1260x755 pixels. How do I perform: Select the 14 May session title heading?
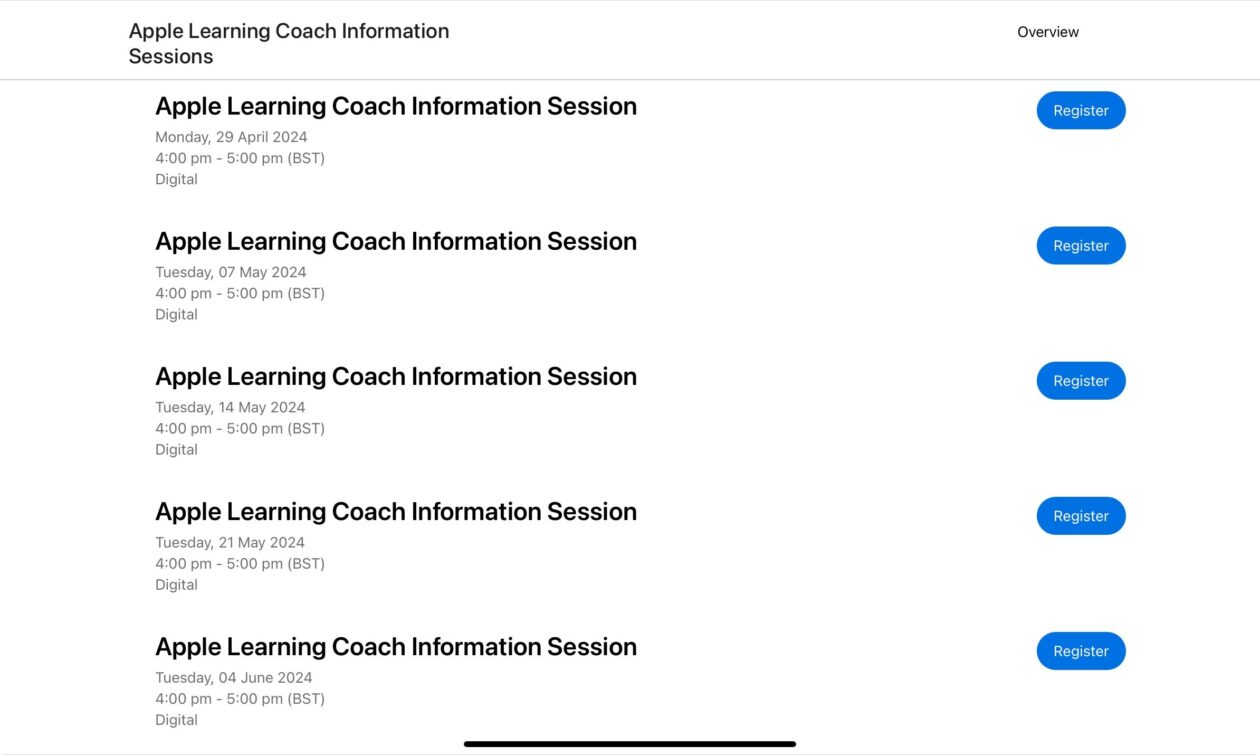[x=396, y=376]
